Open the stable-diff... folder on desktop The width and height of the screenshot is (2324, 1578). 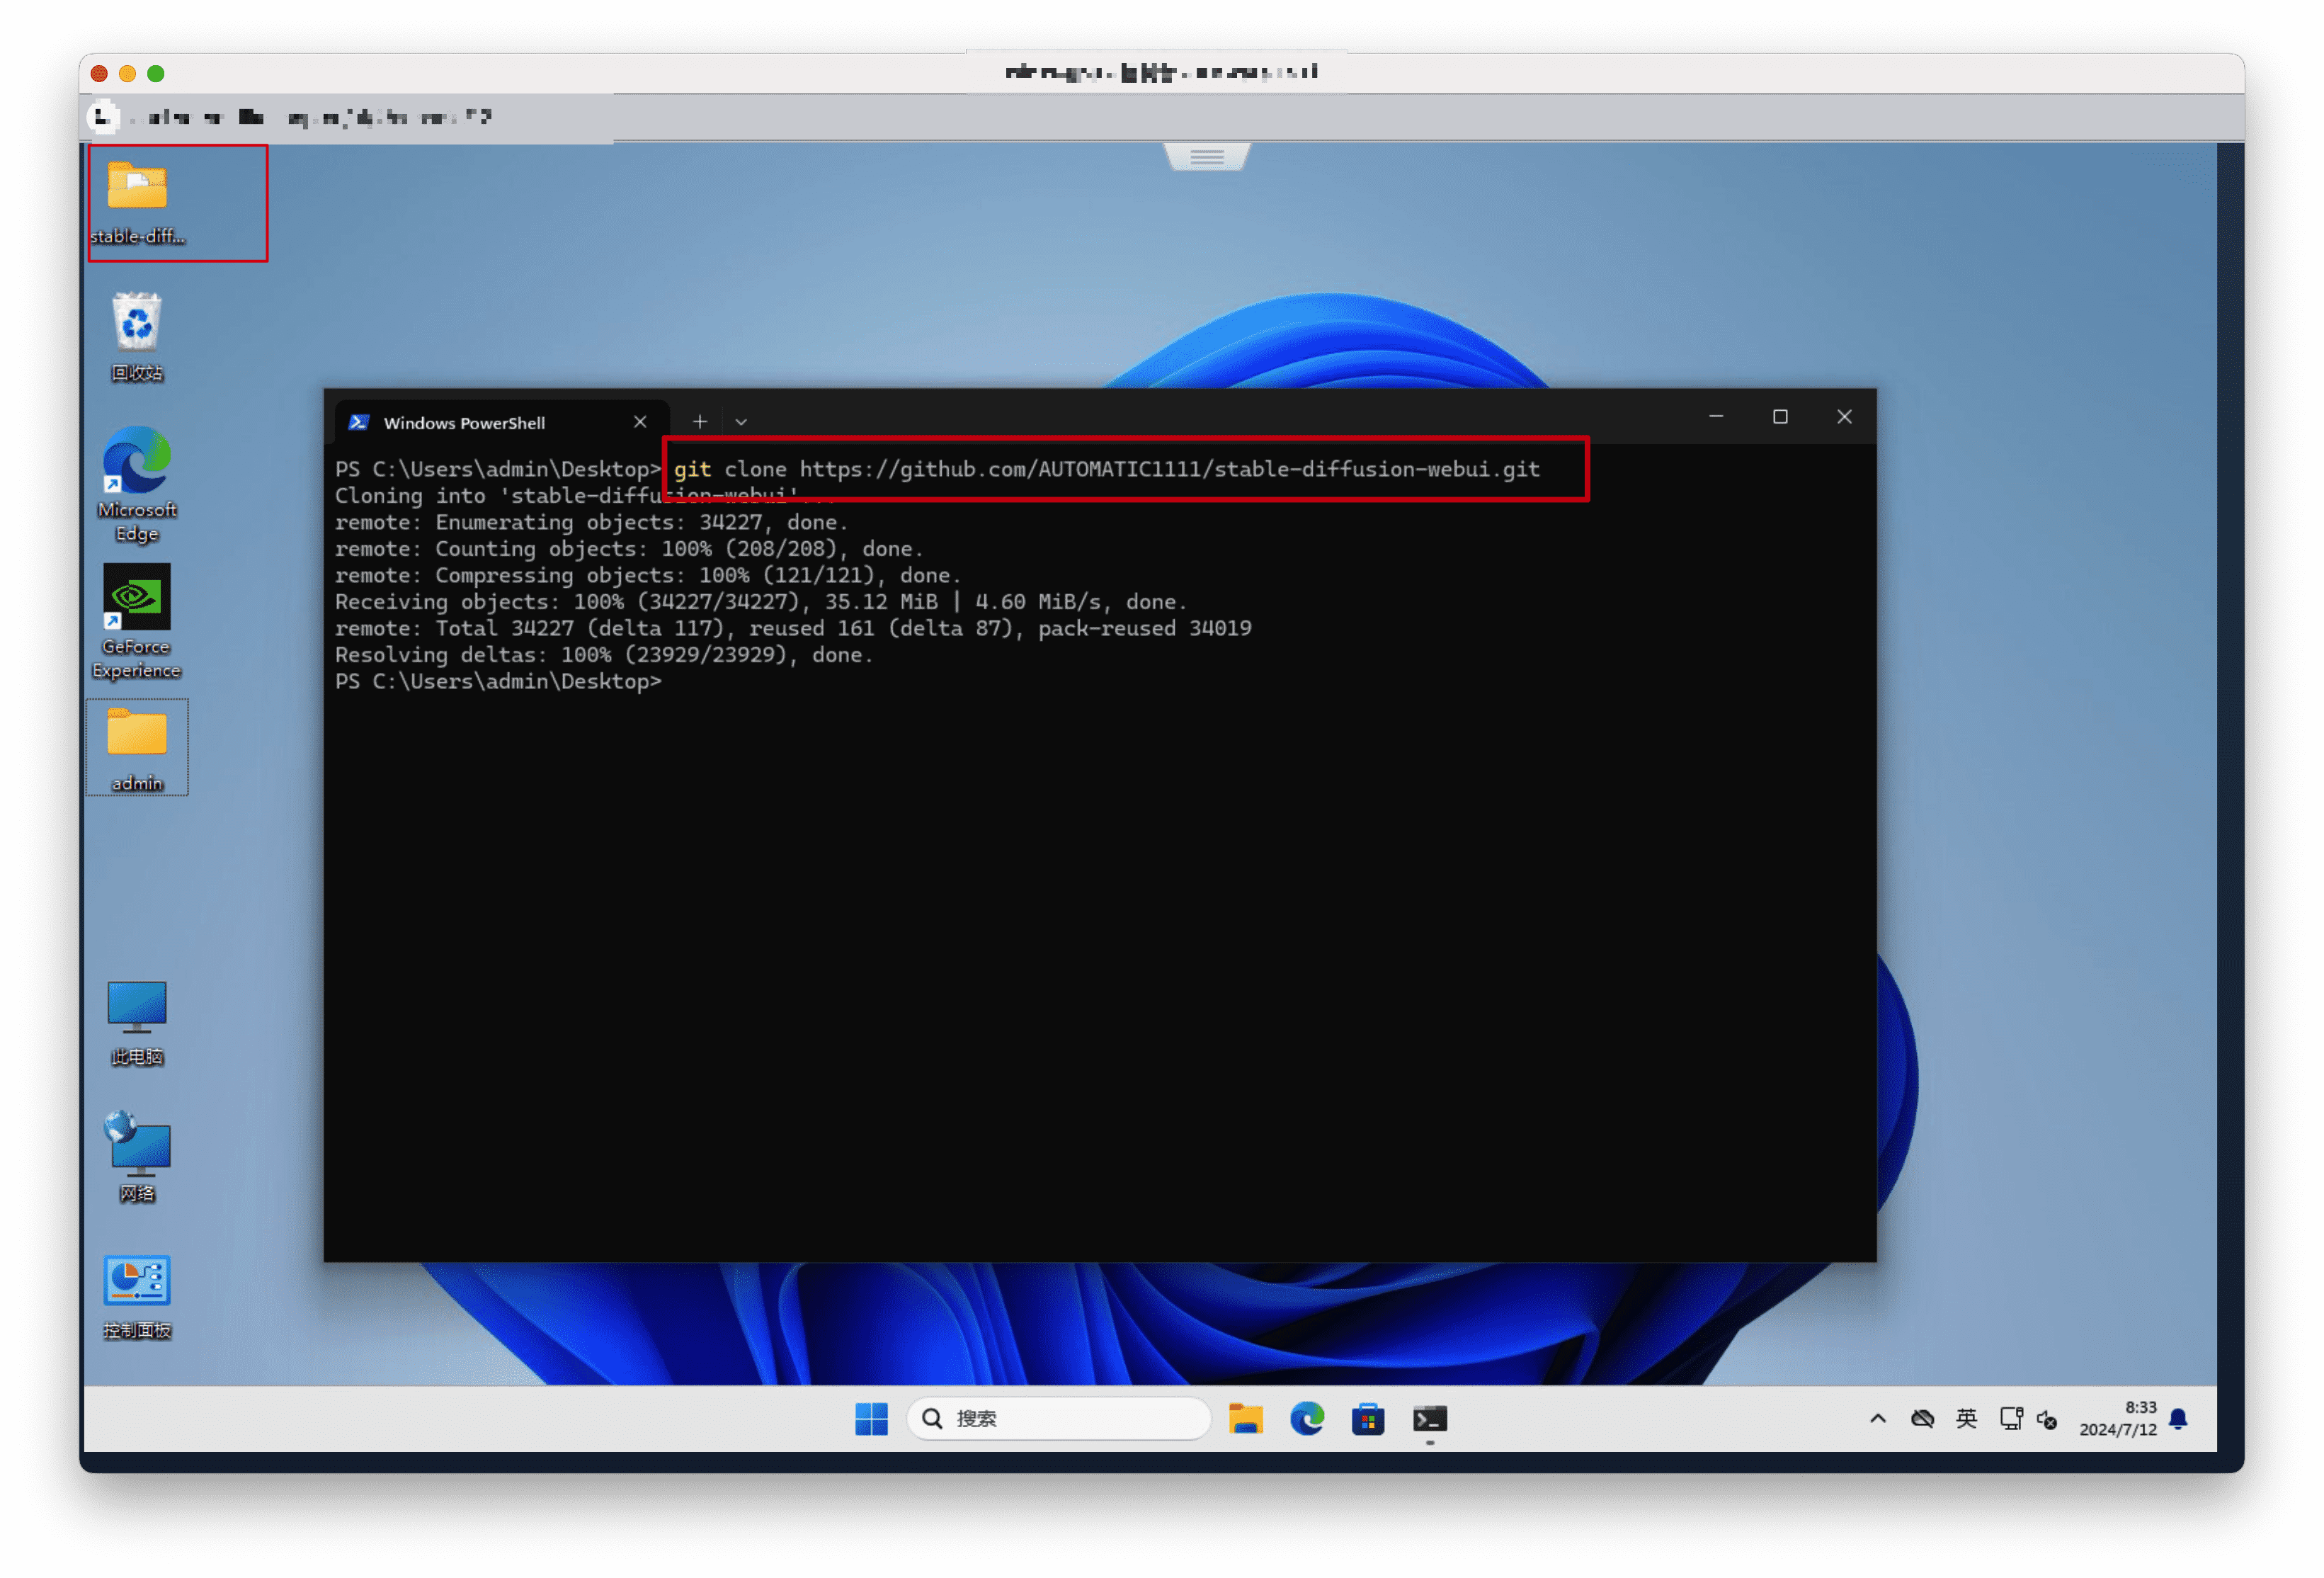click(x=137, y=188)
